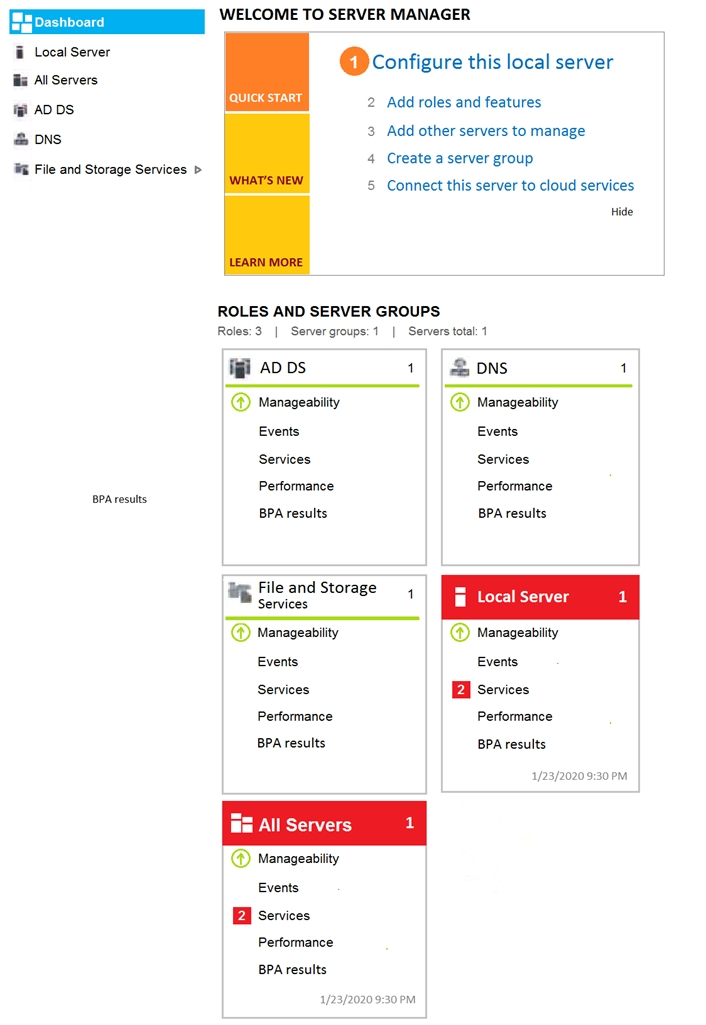Select All Servers in navigation pane

pyautogui.click(x=65, y=80)
